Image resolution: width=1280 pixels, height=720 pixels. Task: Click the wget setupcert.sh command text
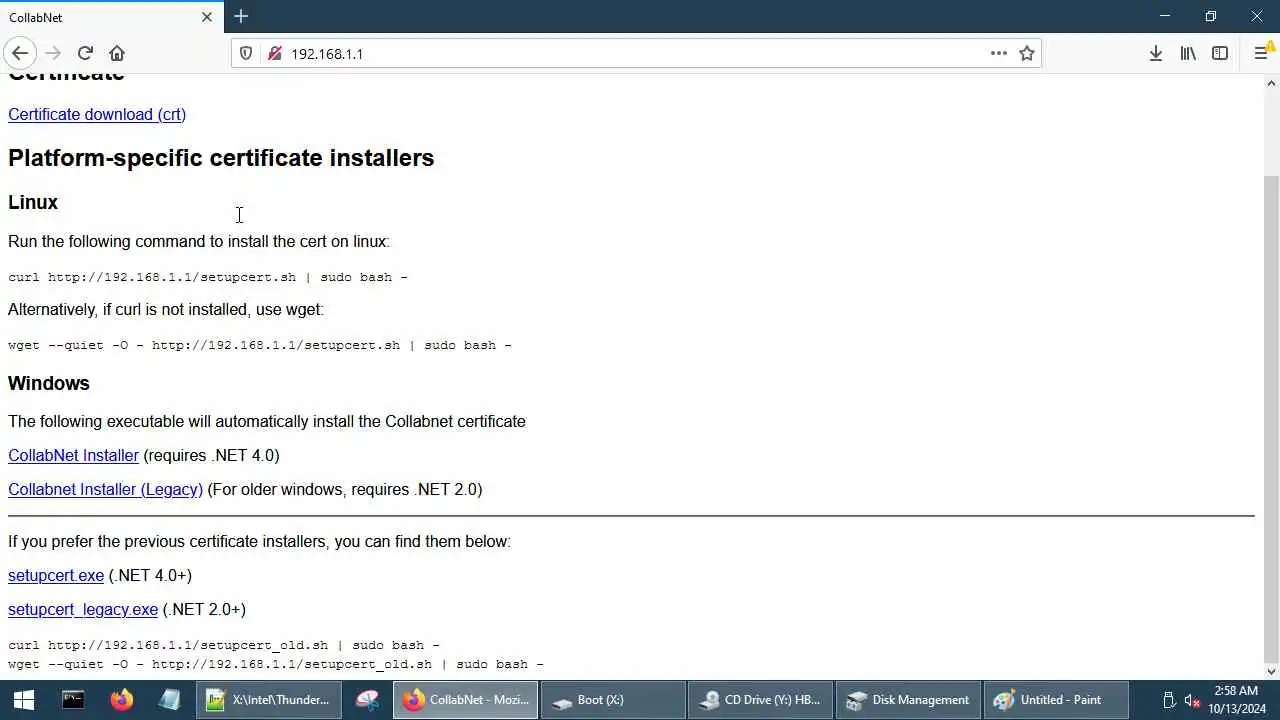(x=260, y=345)
